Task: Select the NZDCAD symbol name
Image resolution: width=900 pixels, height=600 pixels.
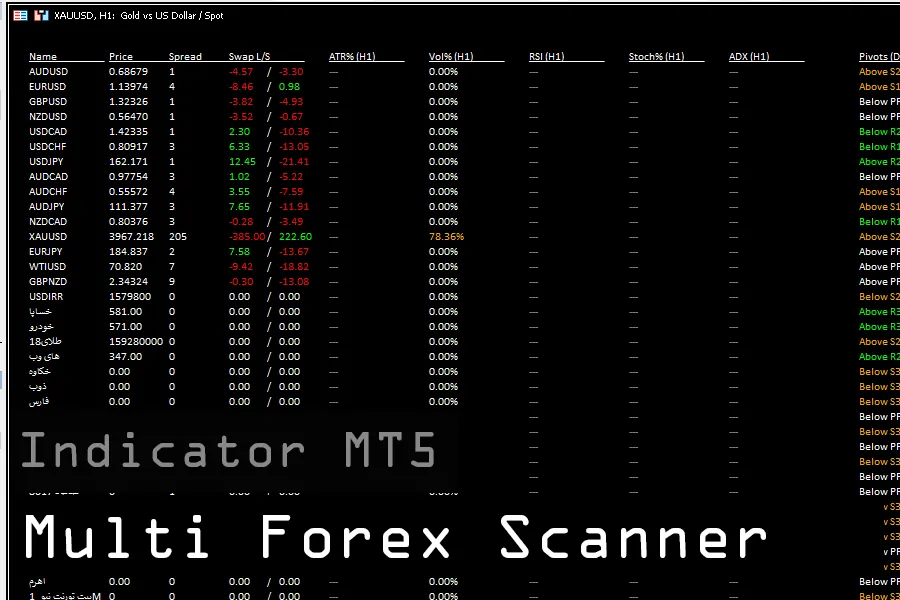Action: pos(48,221)
